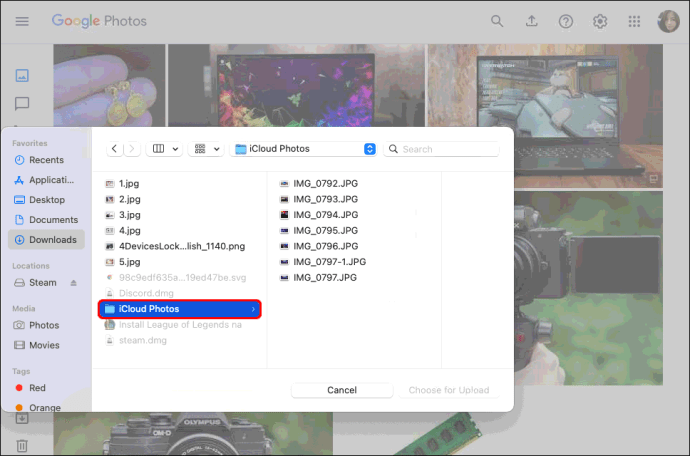Open the iCloud Photos location popup

303,149
